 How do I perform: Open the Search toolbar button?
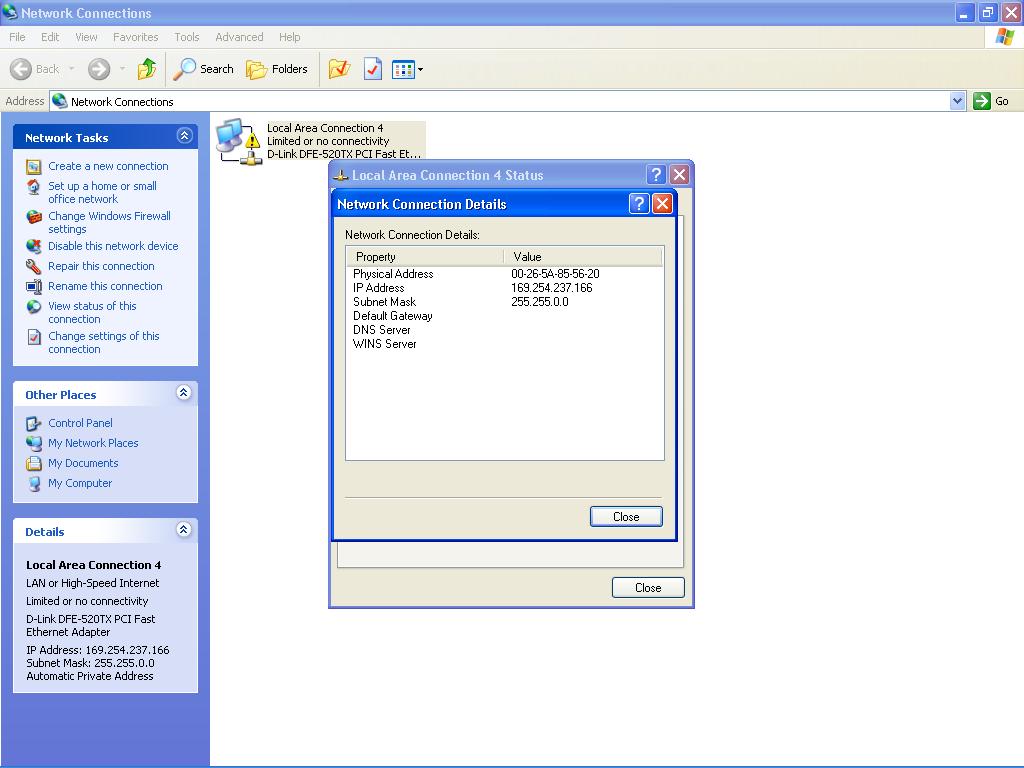pos(204,69)
